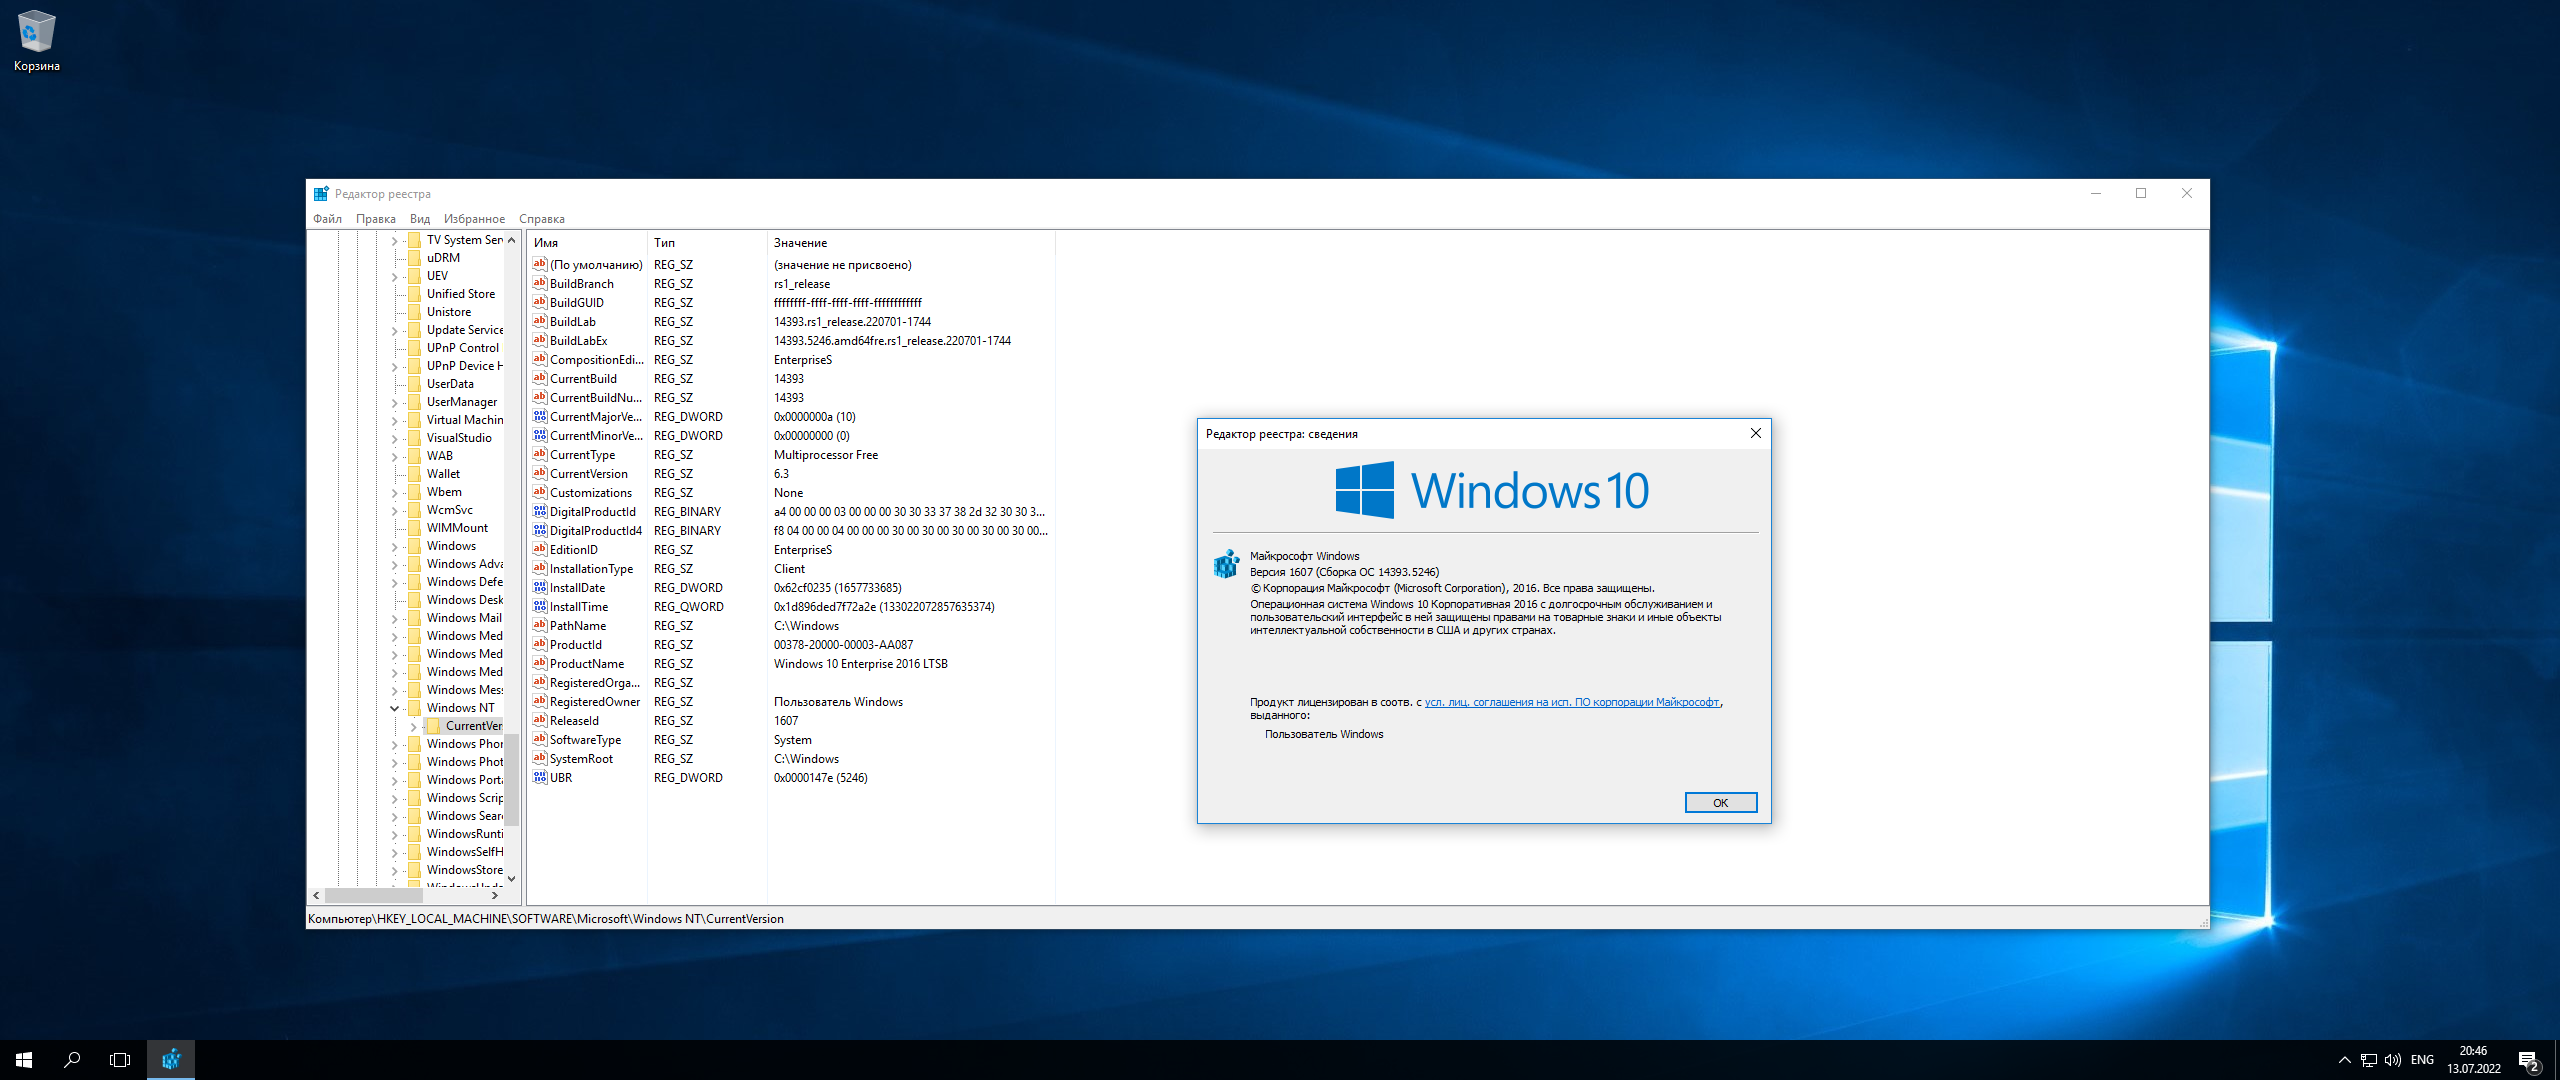
Task: Open the Избранное menu
Action: 474,219
